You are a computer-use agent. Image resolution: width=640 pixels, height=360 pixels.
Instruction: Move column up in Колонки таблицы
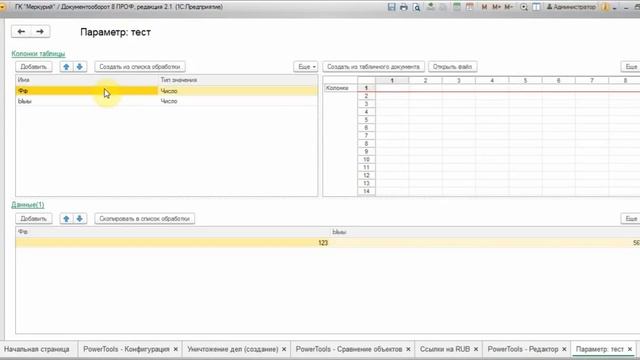66,67
